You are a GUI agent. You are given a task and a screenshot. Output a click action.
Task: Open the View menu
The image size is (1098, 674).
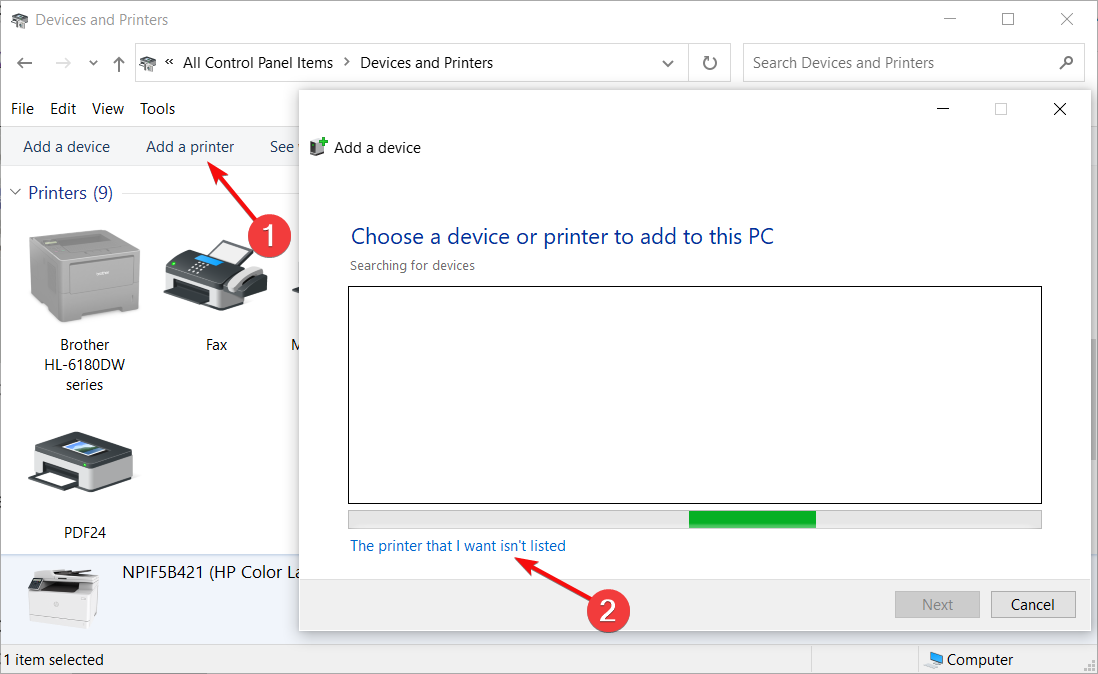click(108, 109)
